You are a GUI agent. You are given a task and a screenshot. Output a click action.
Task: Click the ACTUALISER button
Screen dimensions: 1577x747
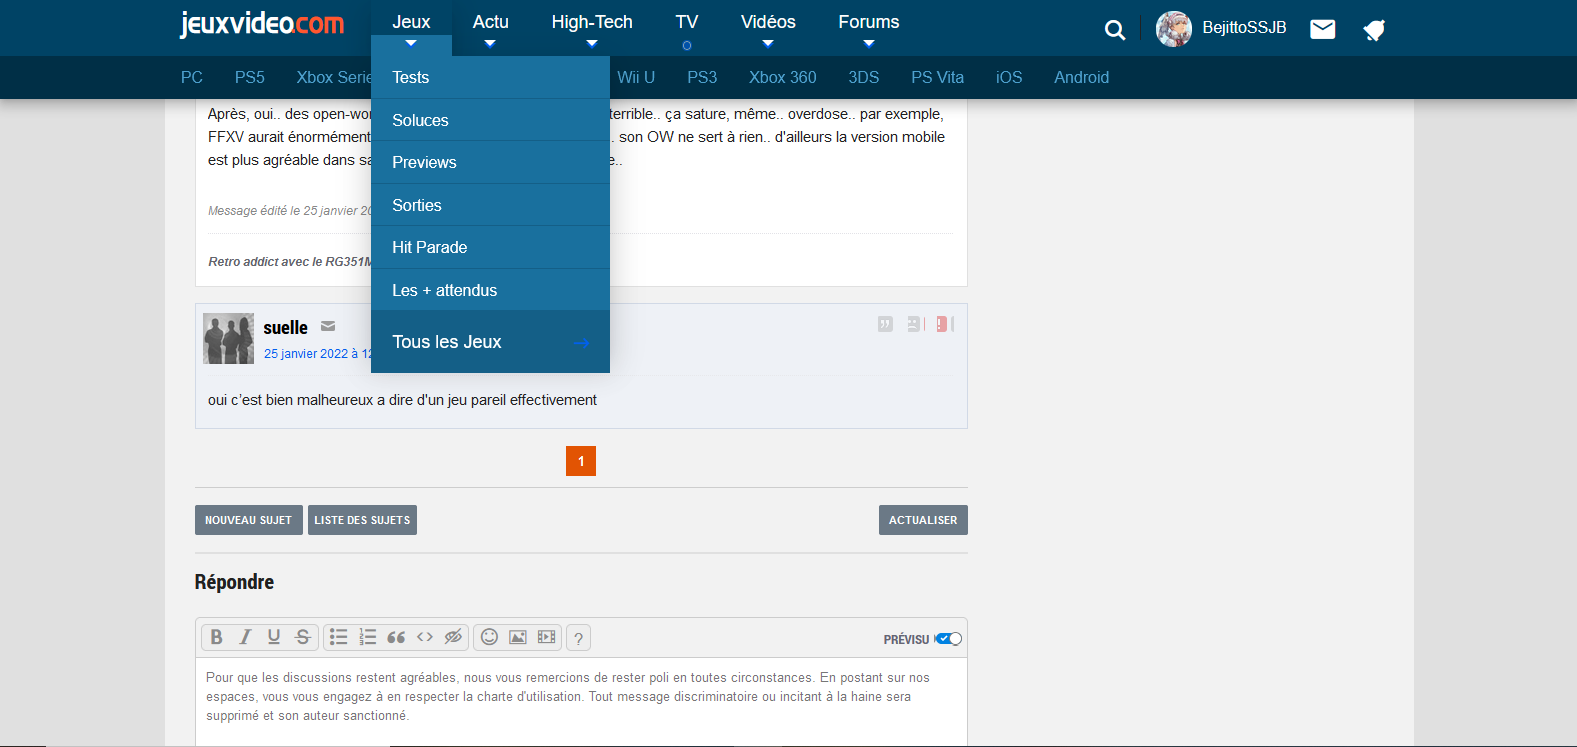coord(923,520)
